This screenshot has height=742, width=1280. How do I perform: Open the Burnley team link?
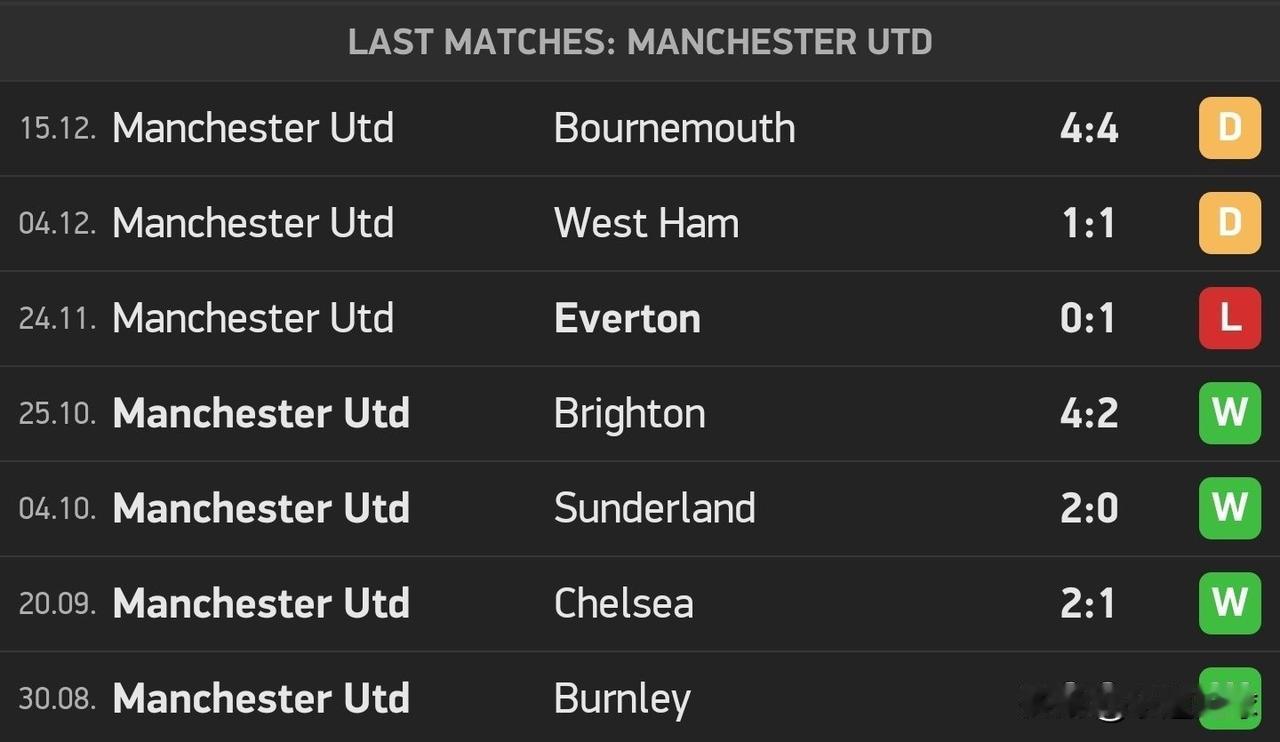click(622, 699)
